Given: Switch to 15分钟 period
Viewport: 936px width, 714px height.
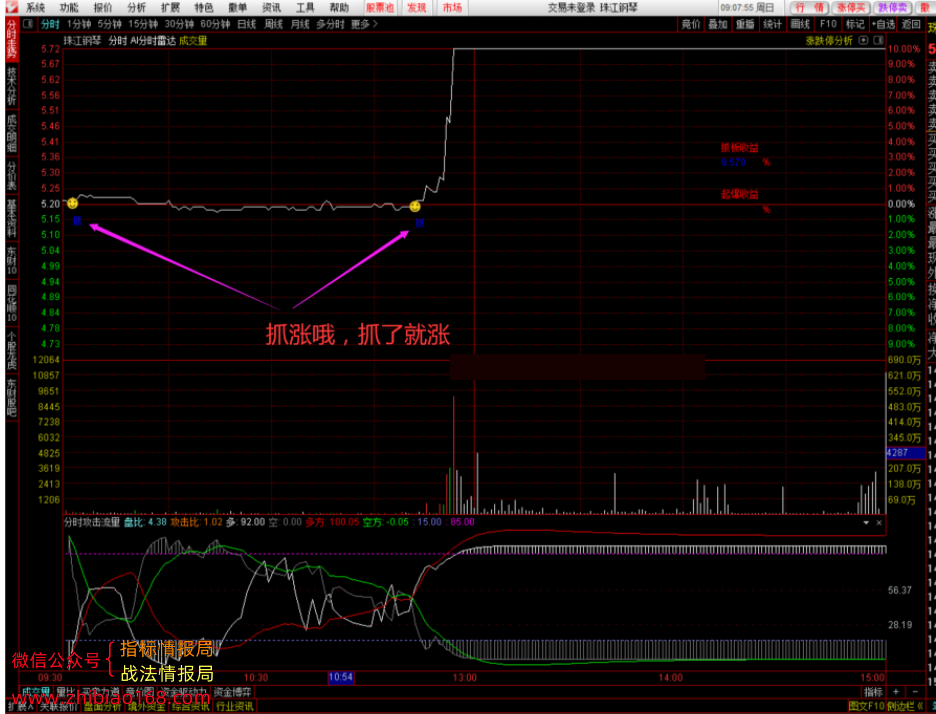Looking at the screenshot, I should (143, 24).
